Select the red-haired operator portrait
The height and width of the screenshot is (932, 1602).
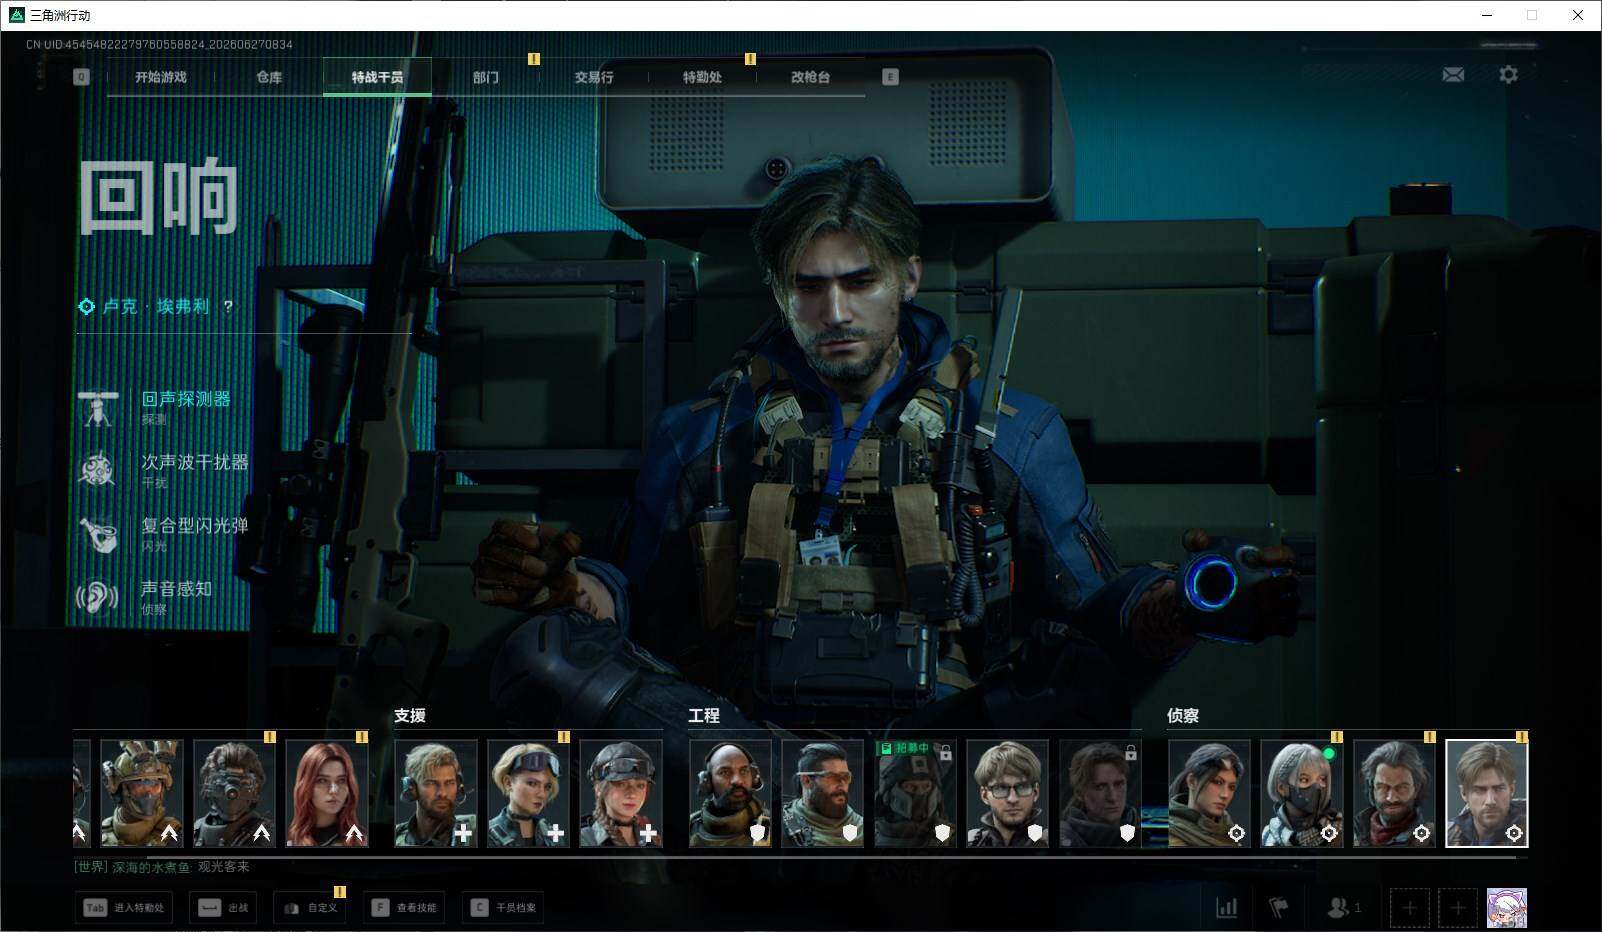click(327, 794)
